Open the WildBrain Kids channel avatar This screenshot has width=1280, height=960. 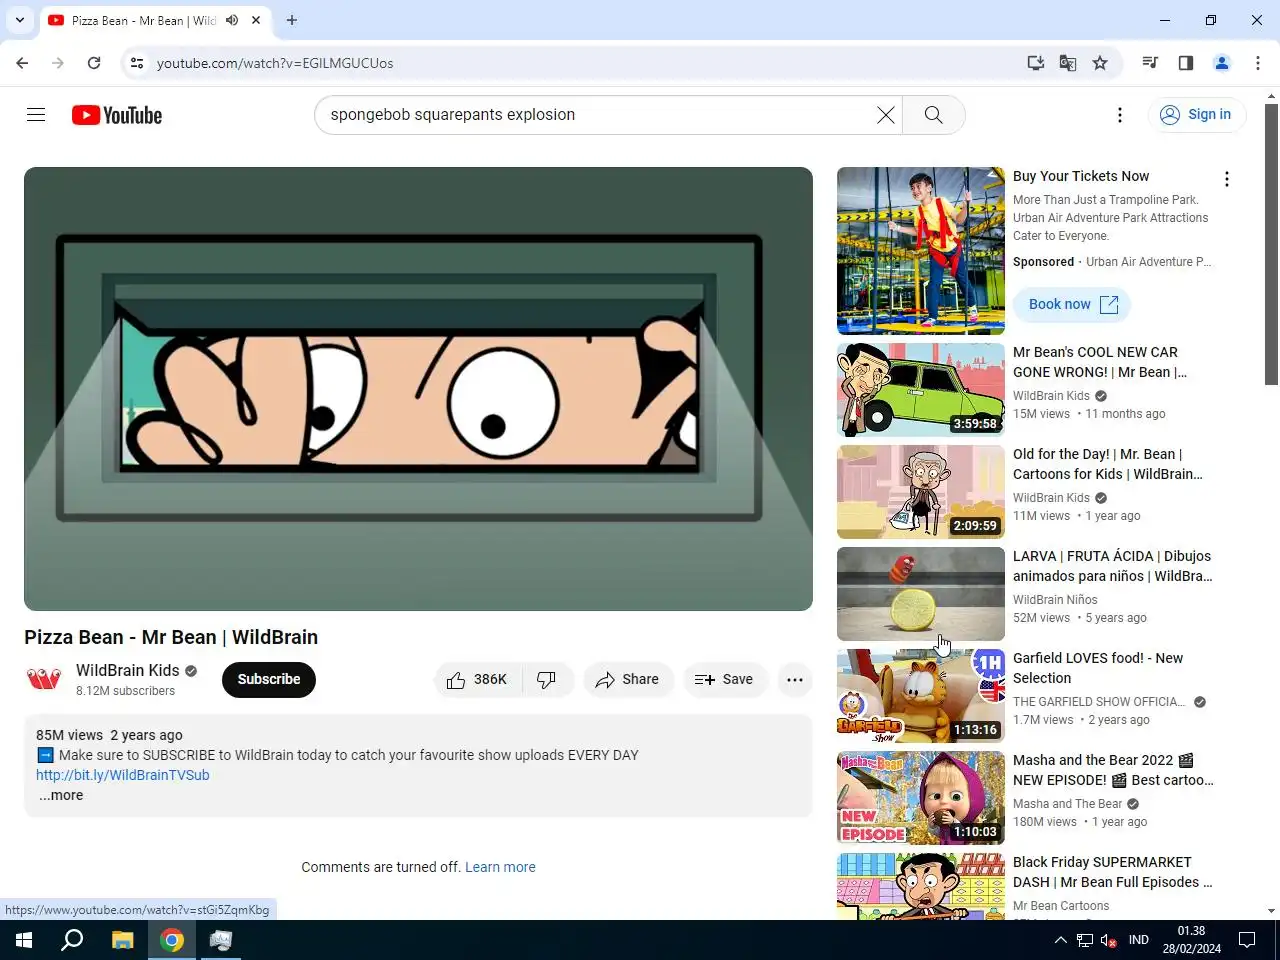point(44,680)
